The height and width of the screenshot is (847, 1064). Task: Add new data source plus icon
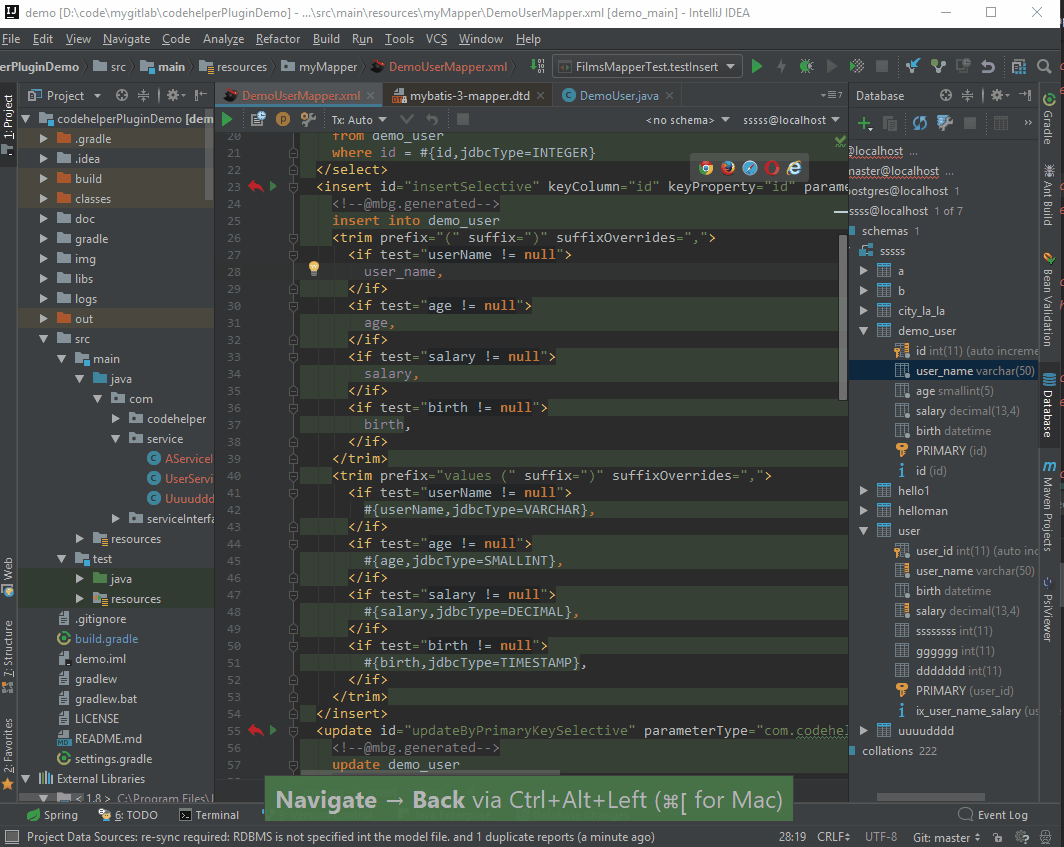pyautogui.click(x=864, y=124)
